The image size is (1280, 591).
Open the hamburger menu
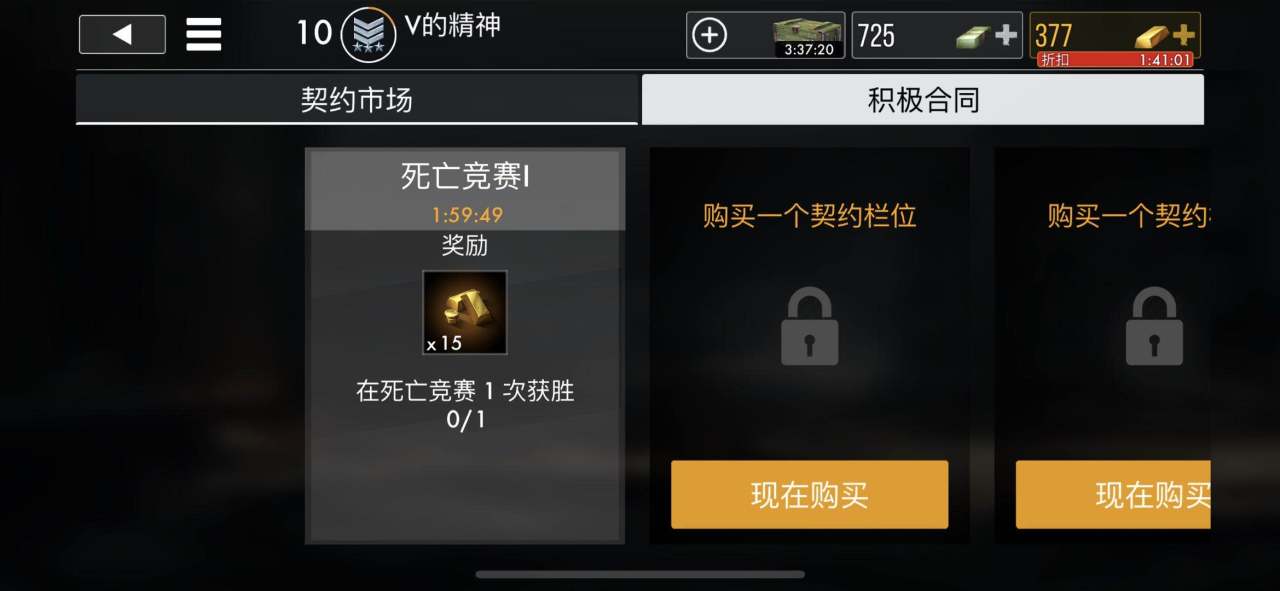point(204,34)
